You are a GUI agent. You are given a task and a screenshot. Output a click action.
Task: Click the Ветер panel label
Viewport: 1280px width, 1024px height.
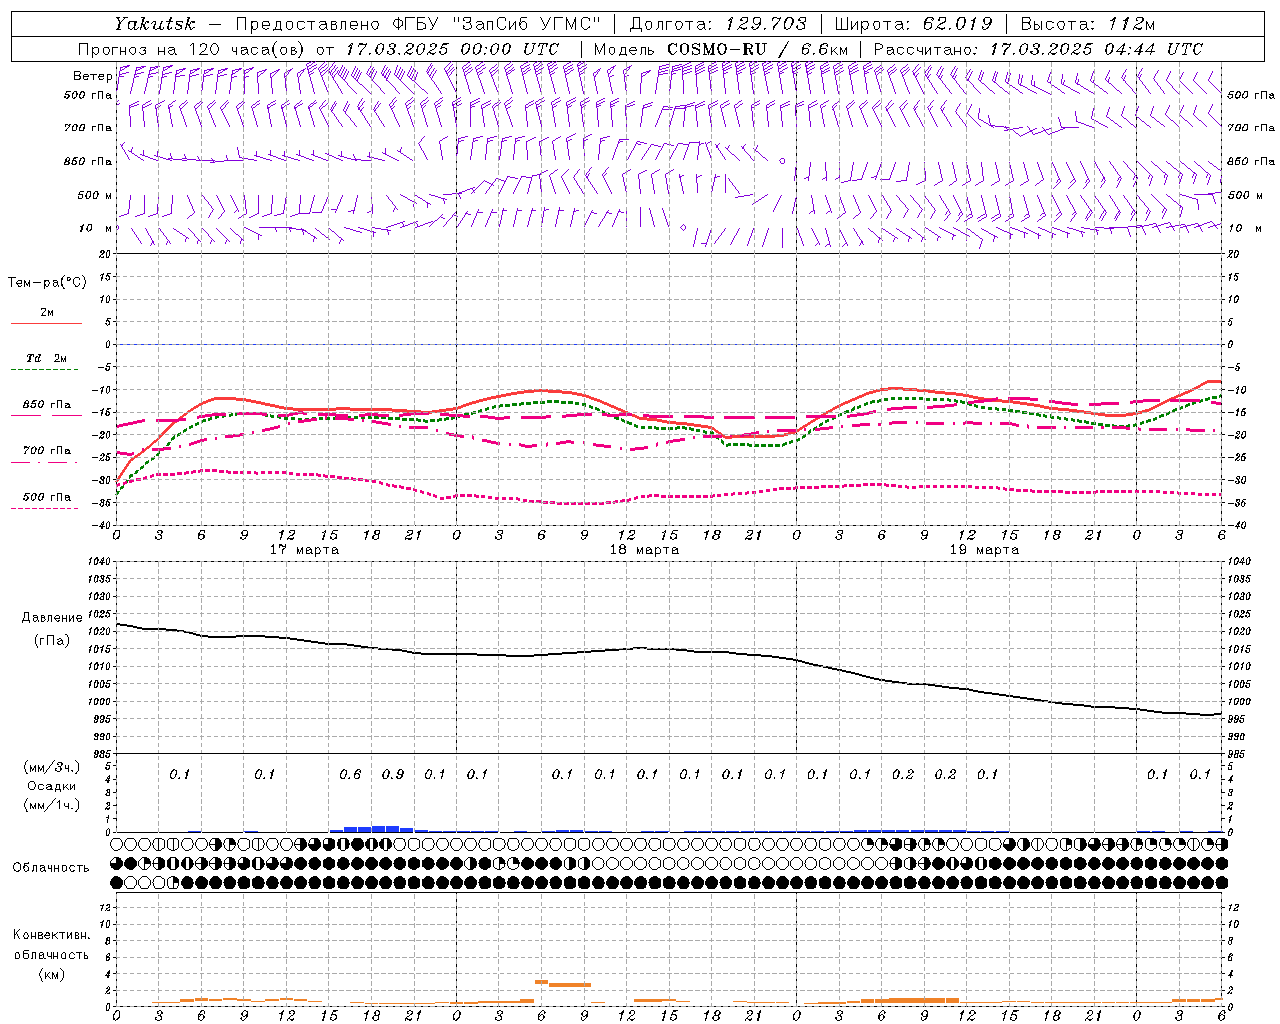[x=93, y=76]
